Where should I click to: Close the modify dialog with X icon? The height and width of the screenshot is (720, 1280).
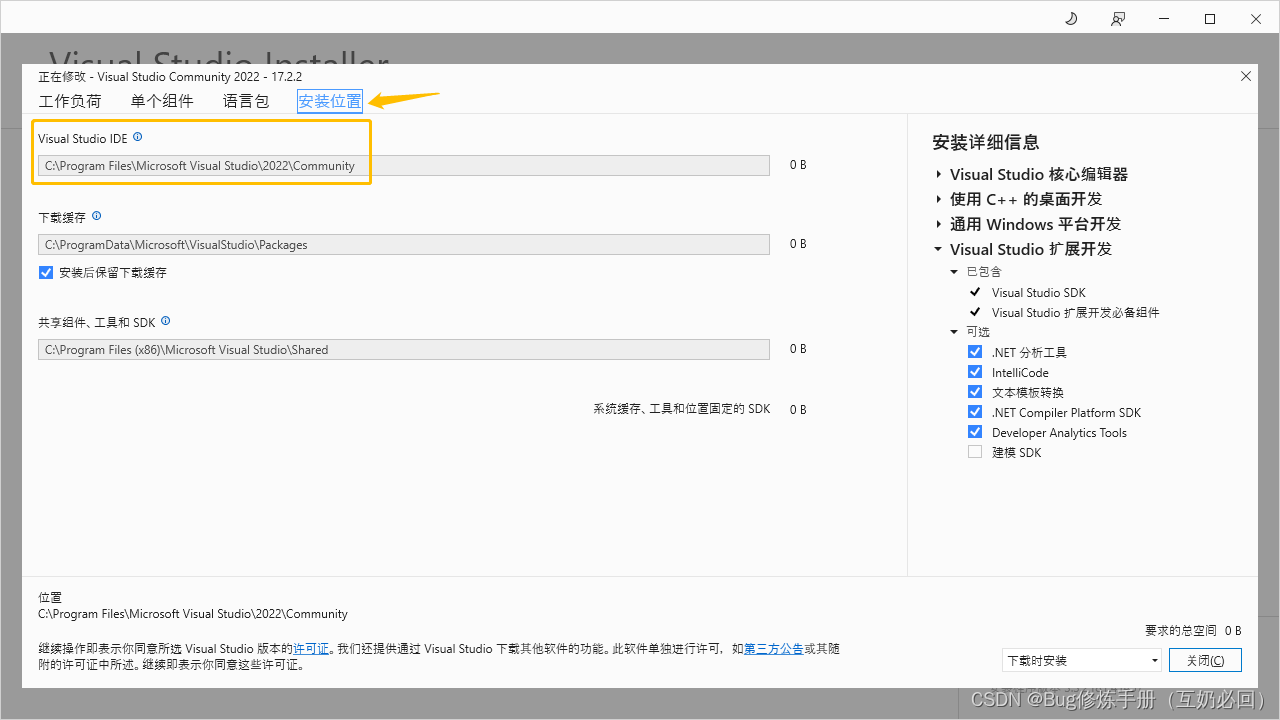(1246, 76)
